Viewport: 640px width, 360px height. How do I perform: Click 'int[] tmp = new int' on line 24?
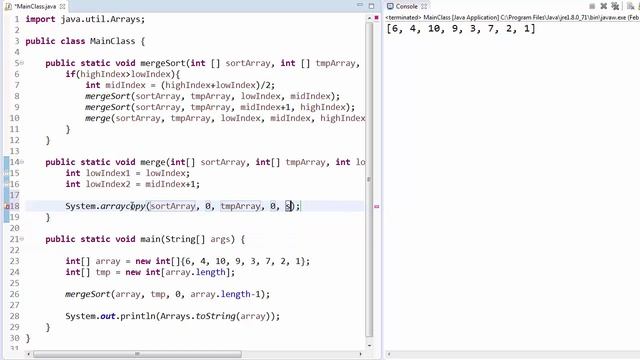tap(113, 272)
